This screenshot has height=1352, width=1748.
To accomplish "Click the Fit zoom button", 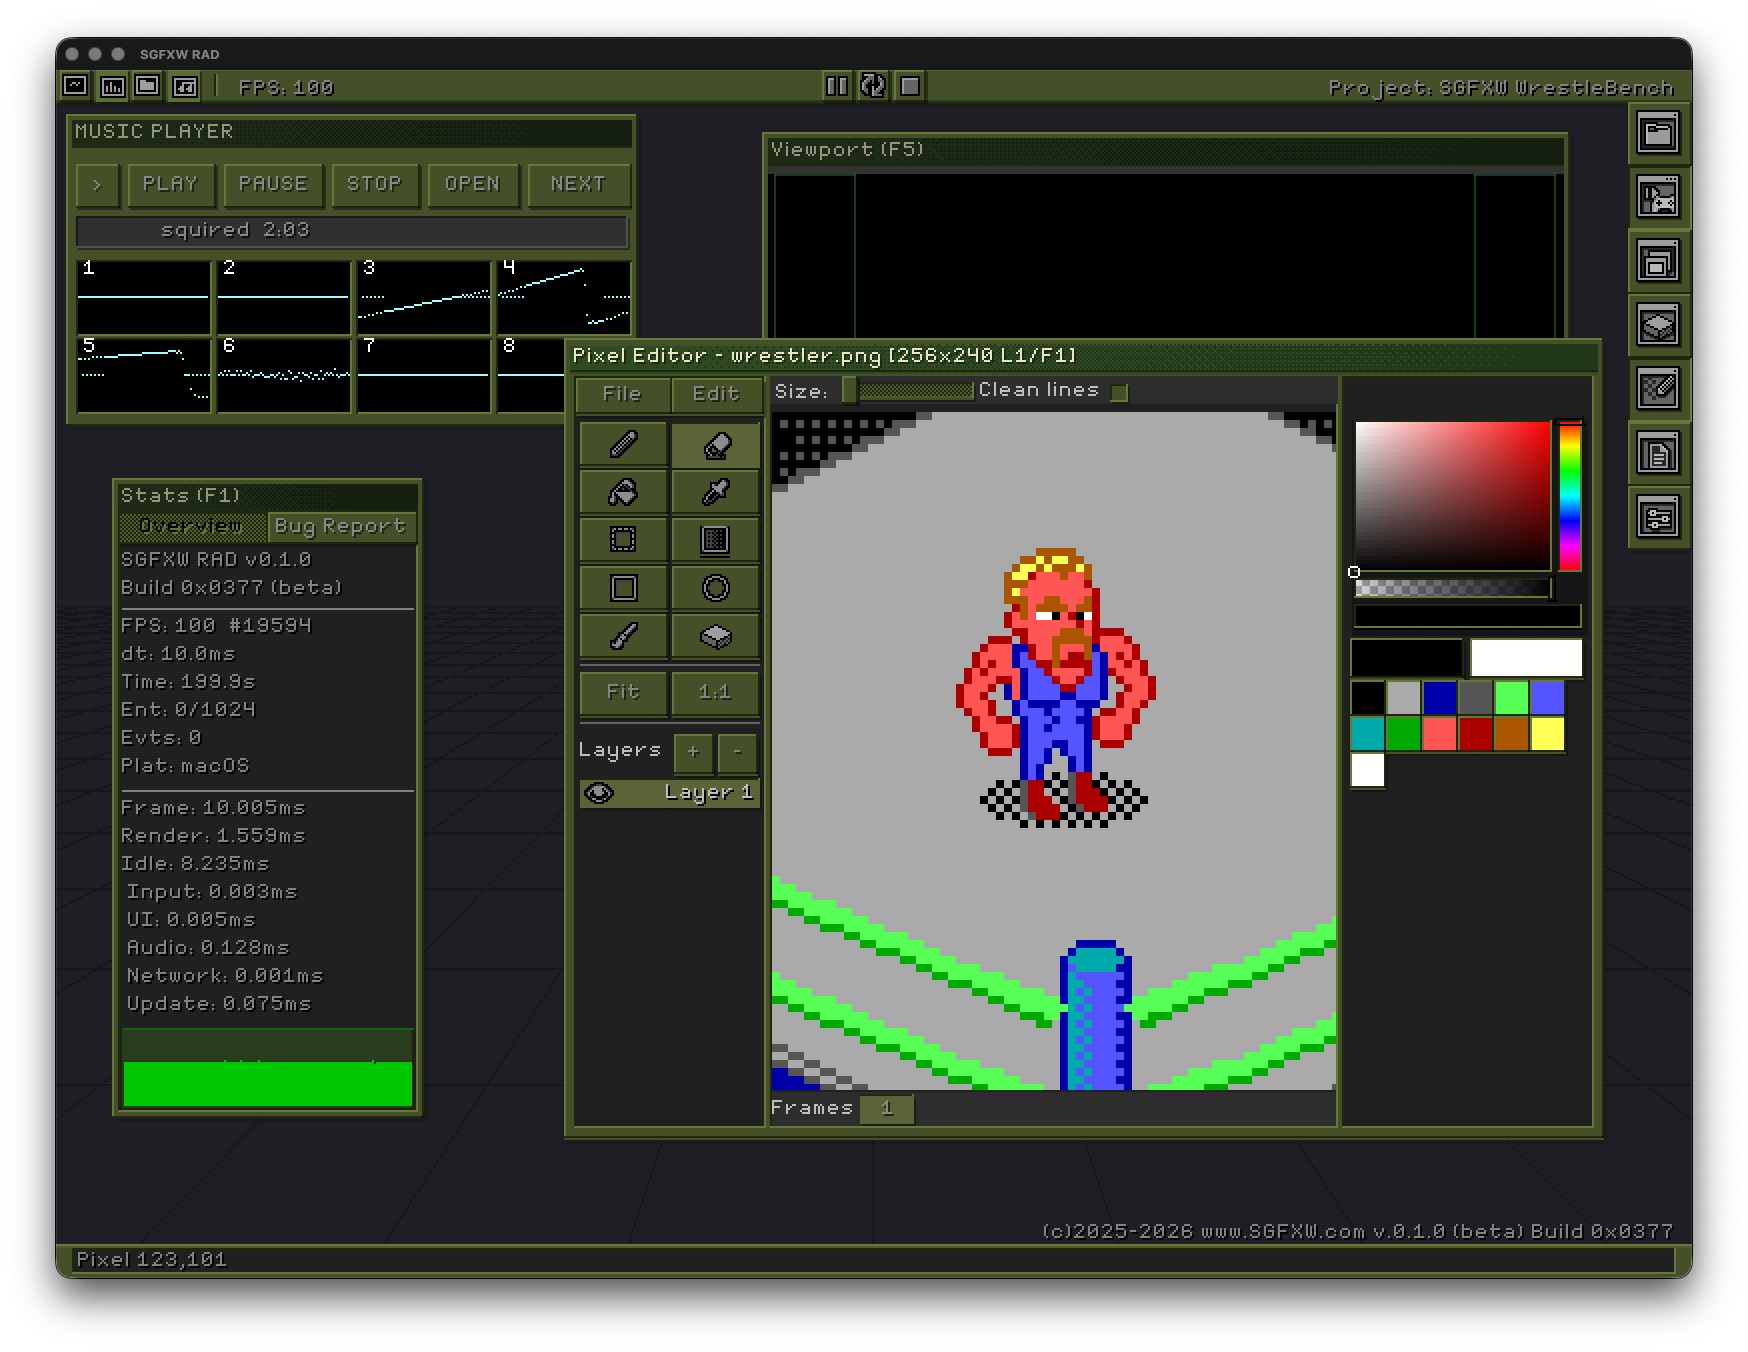I will point(623,692).
